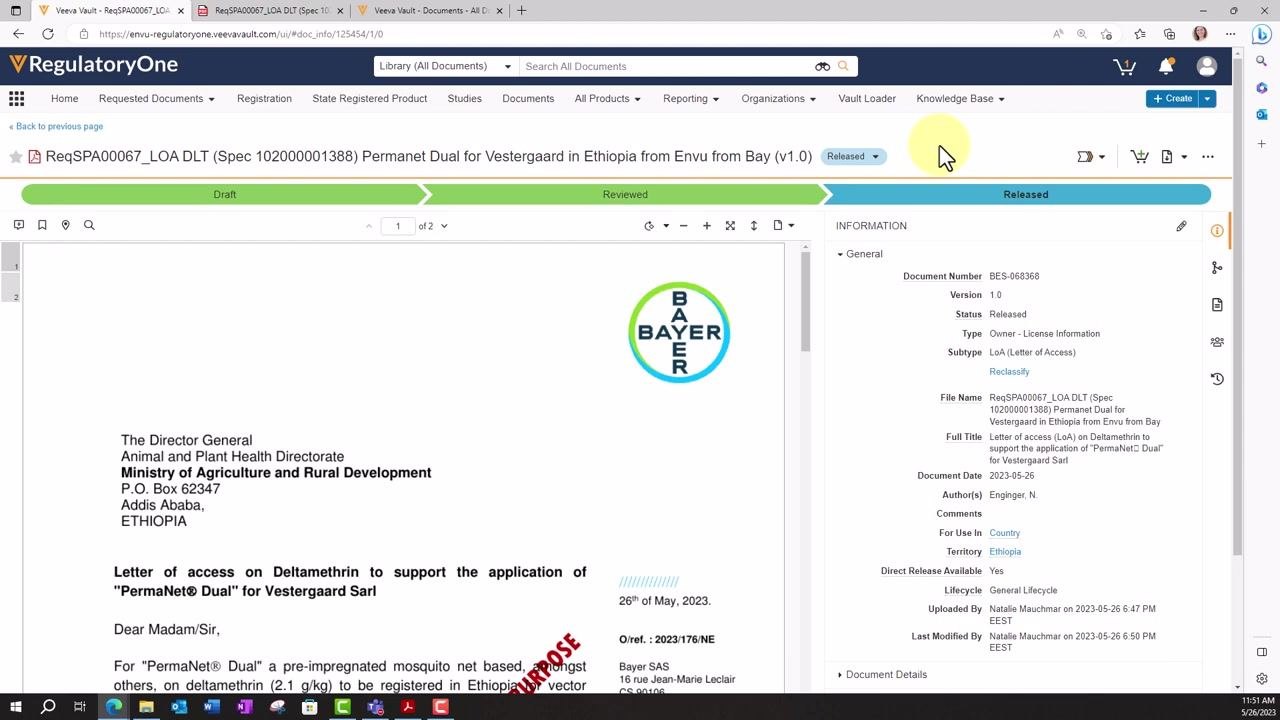Image resolution: width=1280 pixels, height=720 pixels.
Task: Click the Search All Documents field
Action: click(x=666, y=66)
